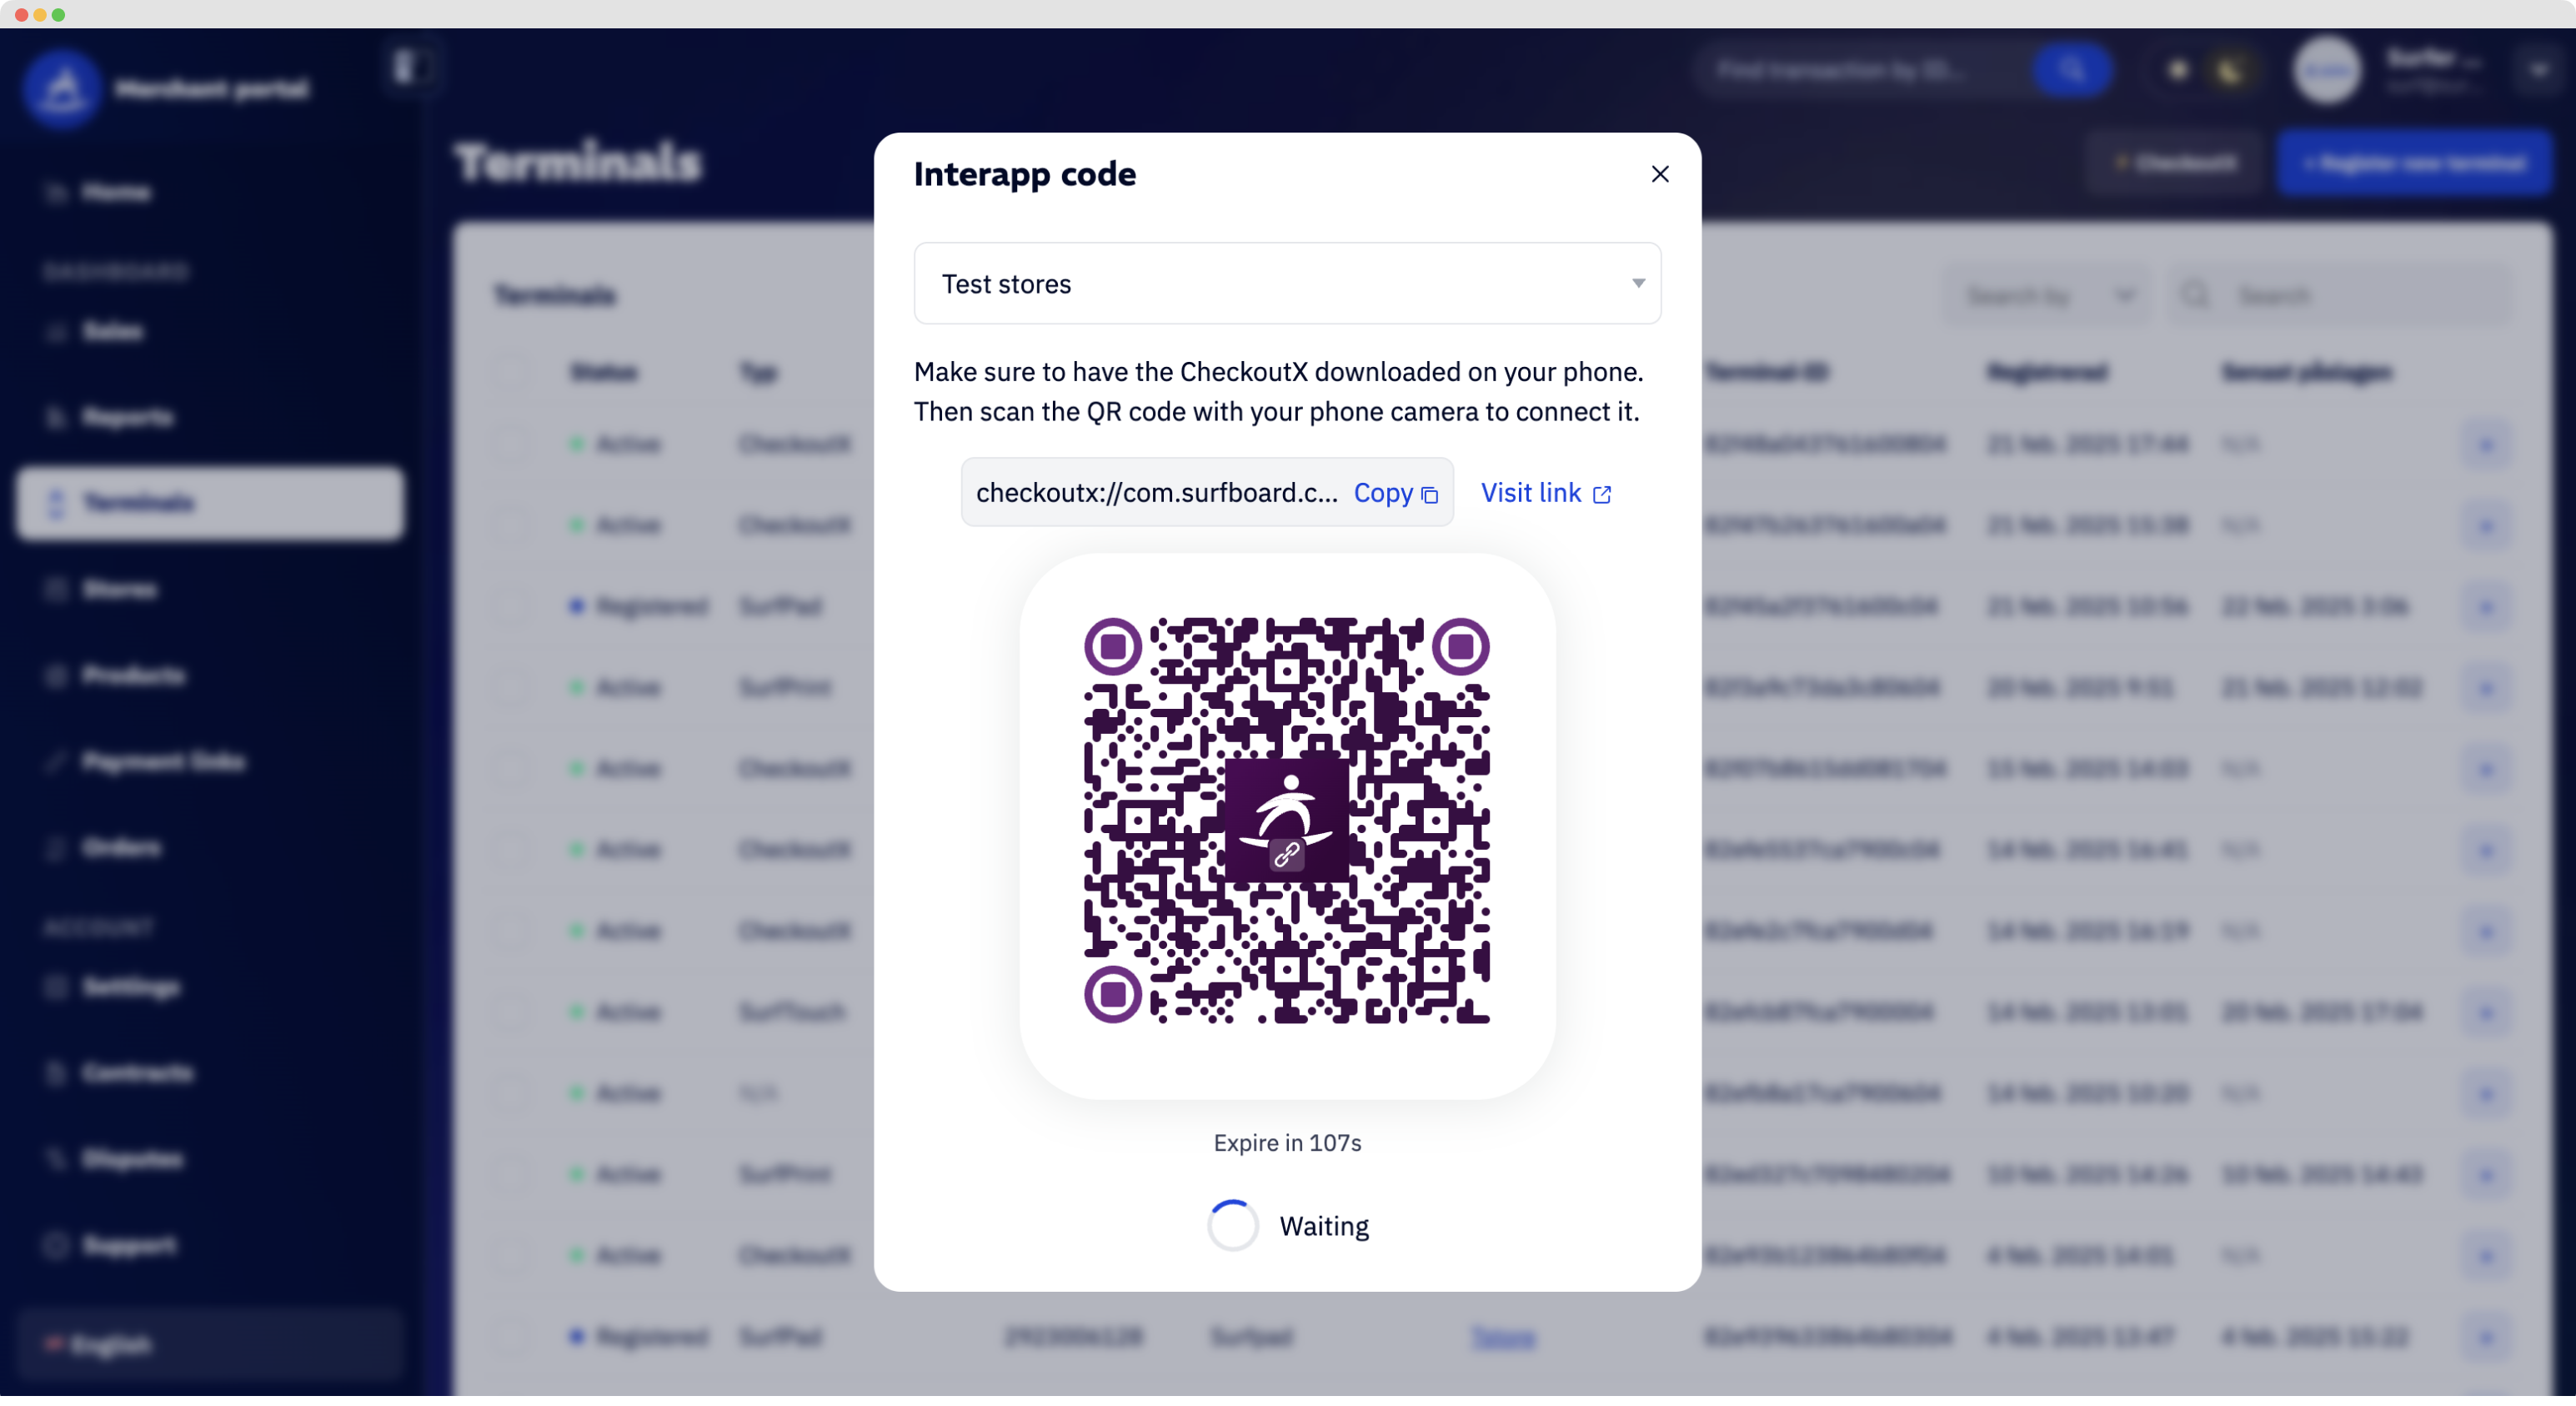
Task: Copy the checkoutx link
Action: coord(1395,493)
